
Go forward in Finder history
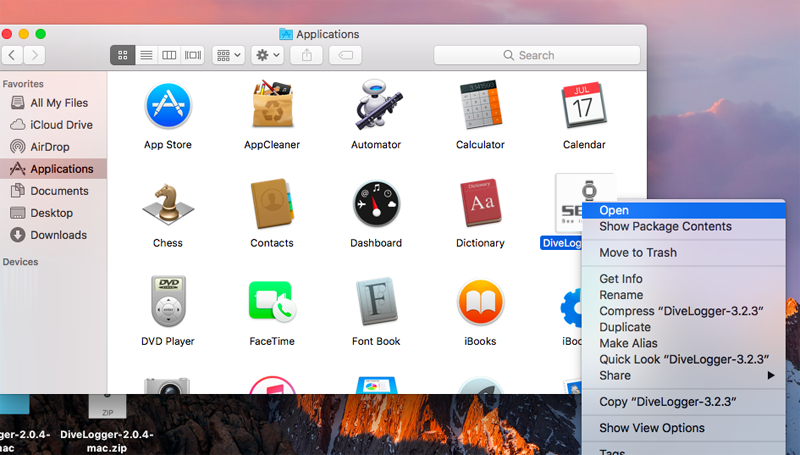point(34,55)
